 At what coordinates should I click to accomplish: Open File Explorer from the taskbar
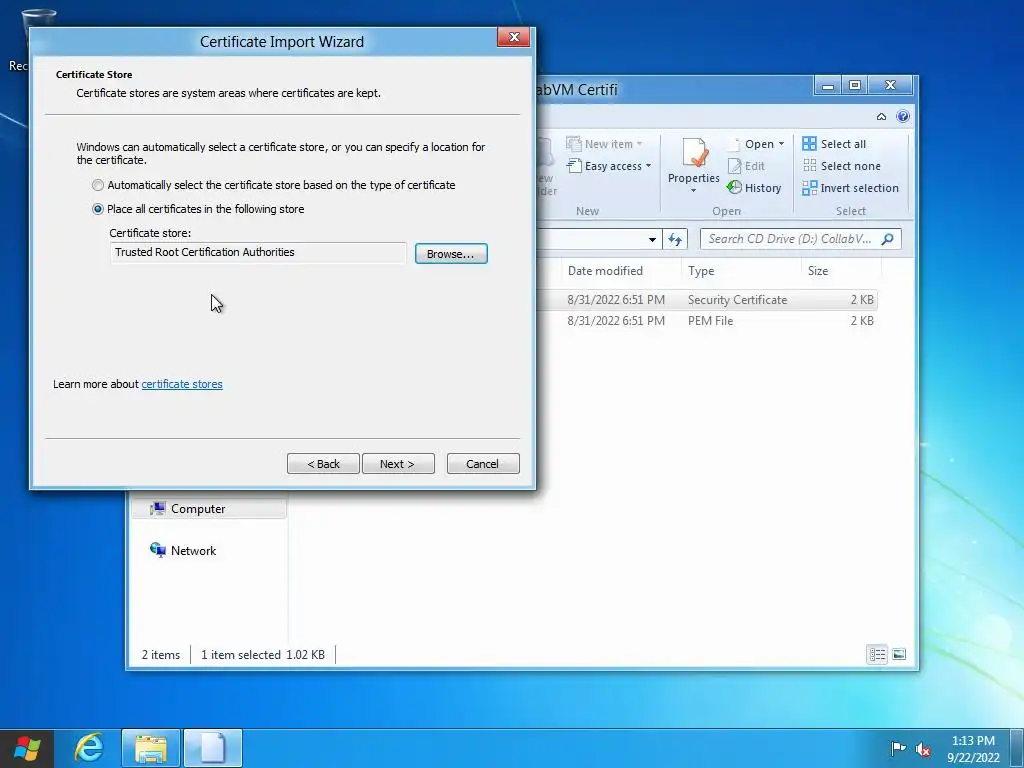[151, 748]
